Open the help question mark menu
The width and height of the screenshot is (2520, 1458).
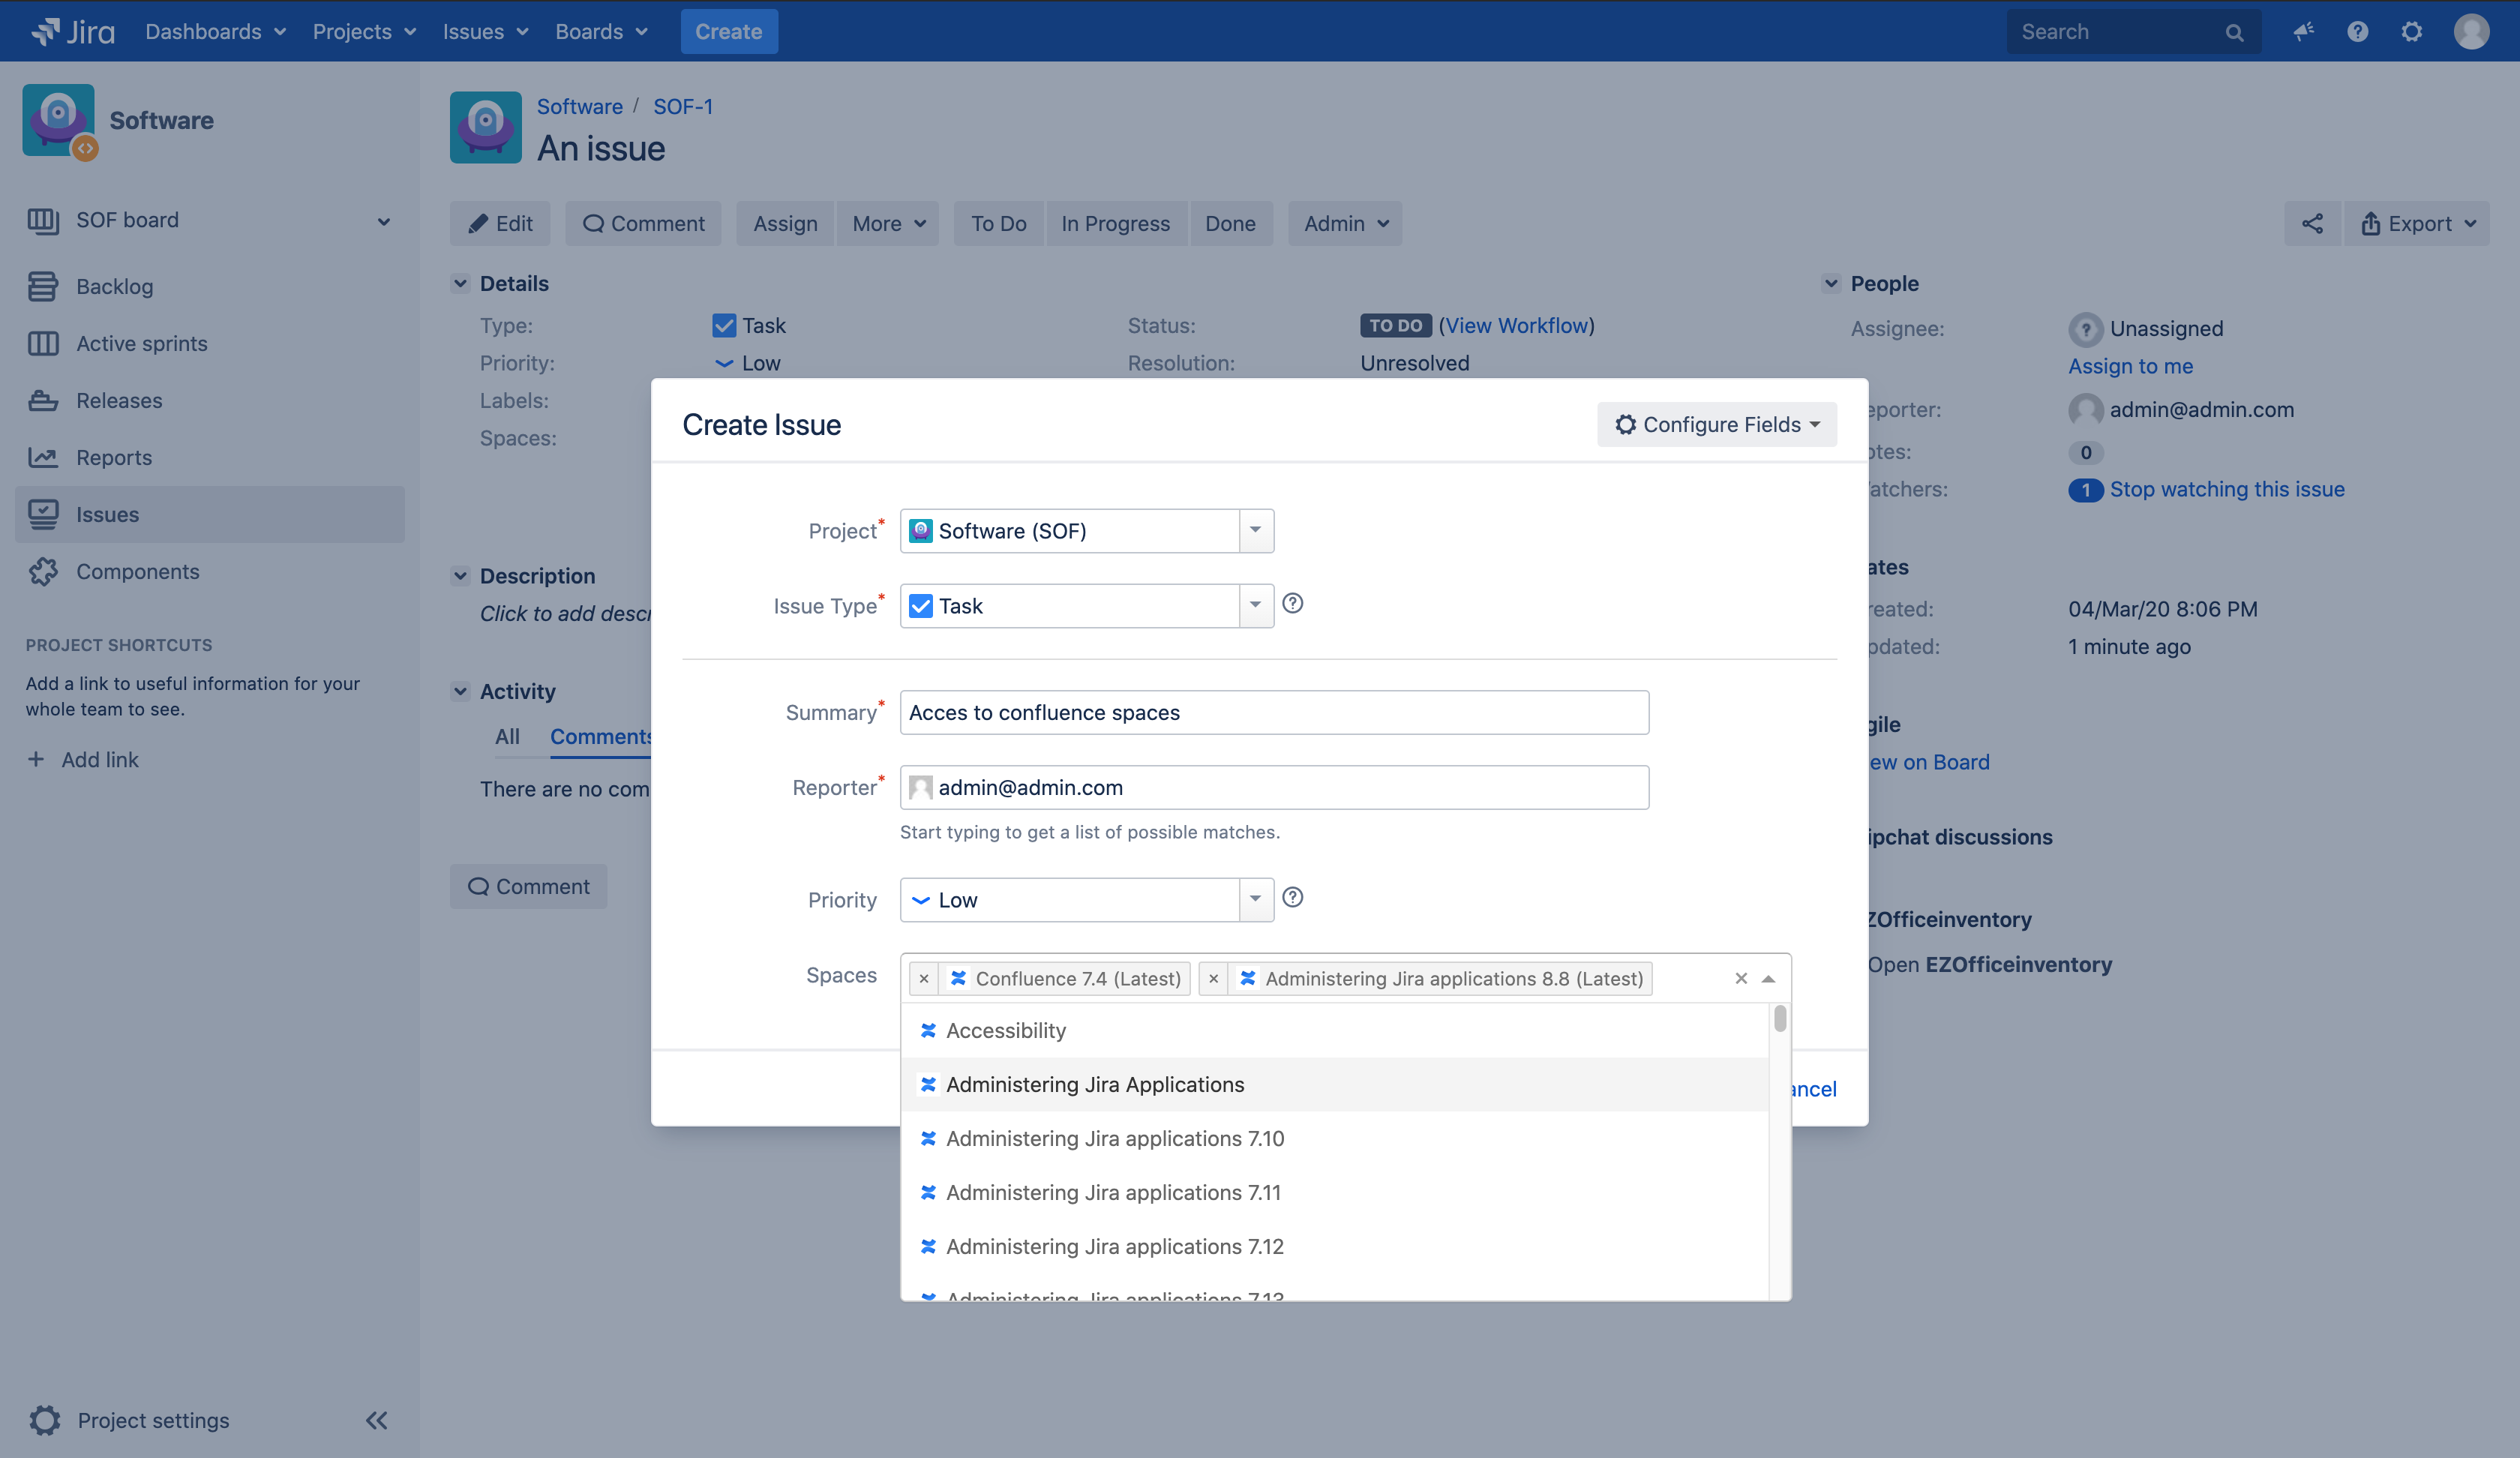click(x=2357, y=31)
